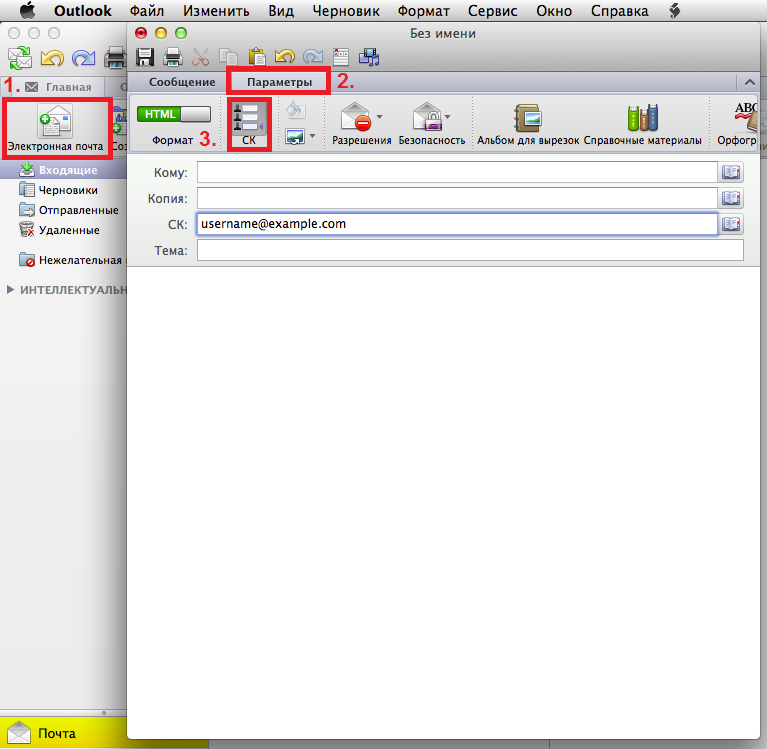Click in the Тема subject field
The image size is (767, 749).
(x=470, y=250)
